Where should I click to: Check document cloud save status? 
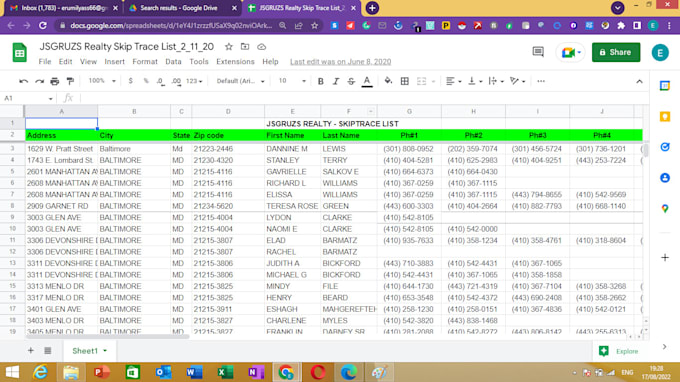[262, 46]
